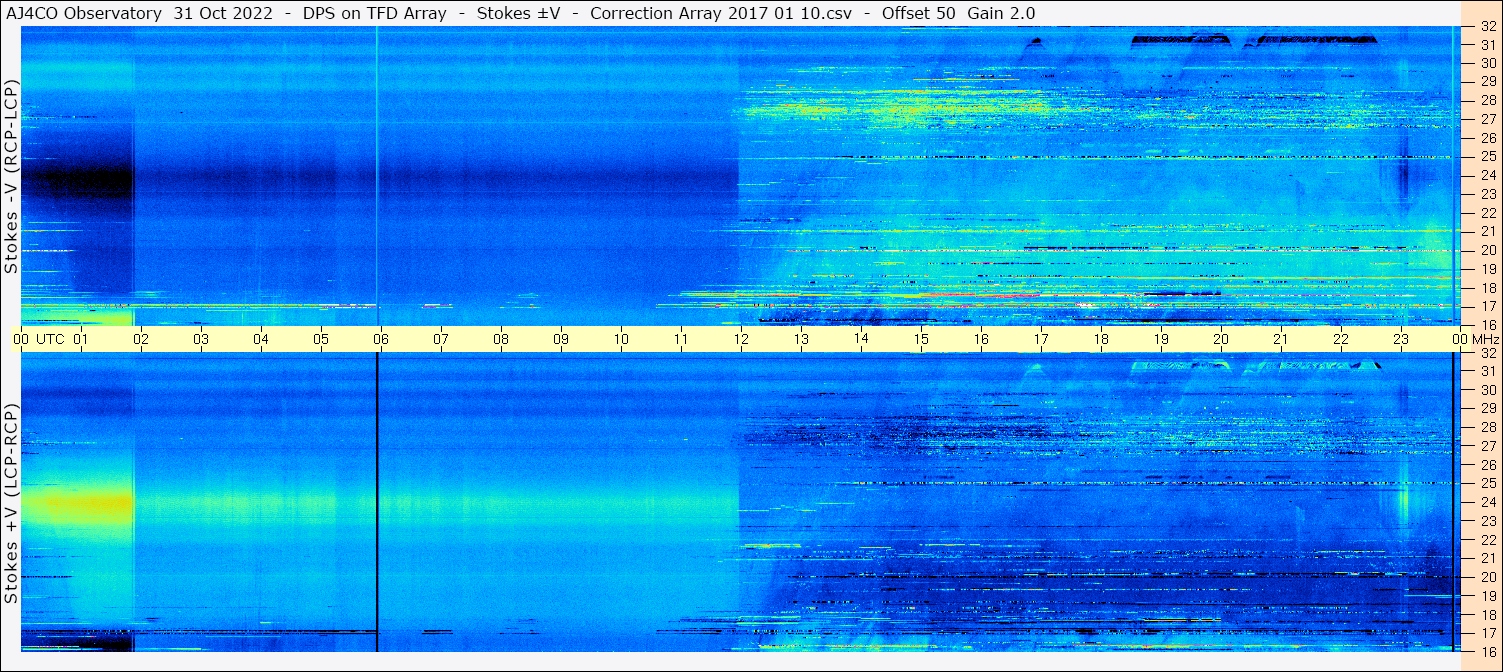Select the 03 hour tick on time axis
The image size is (1503, 672).
click(201, 339)
